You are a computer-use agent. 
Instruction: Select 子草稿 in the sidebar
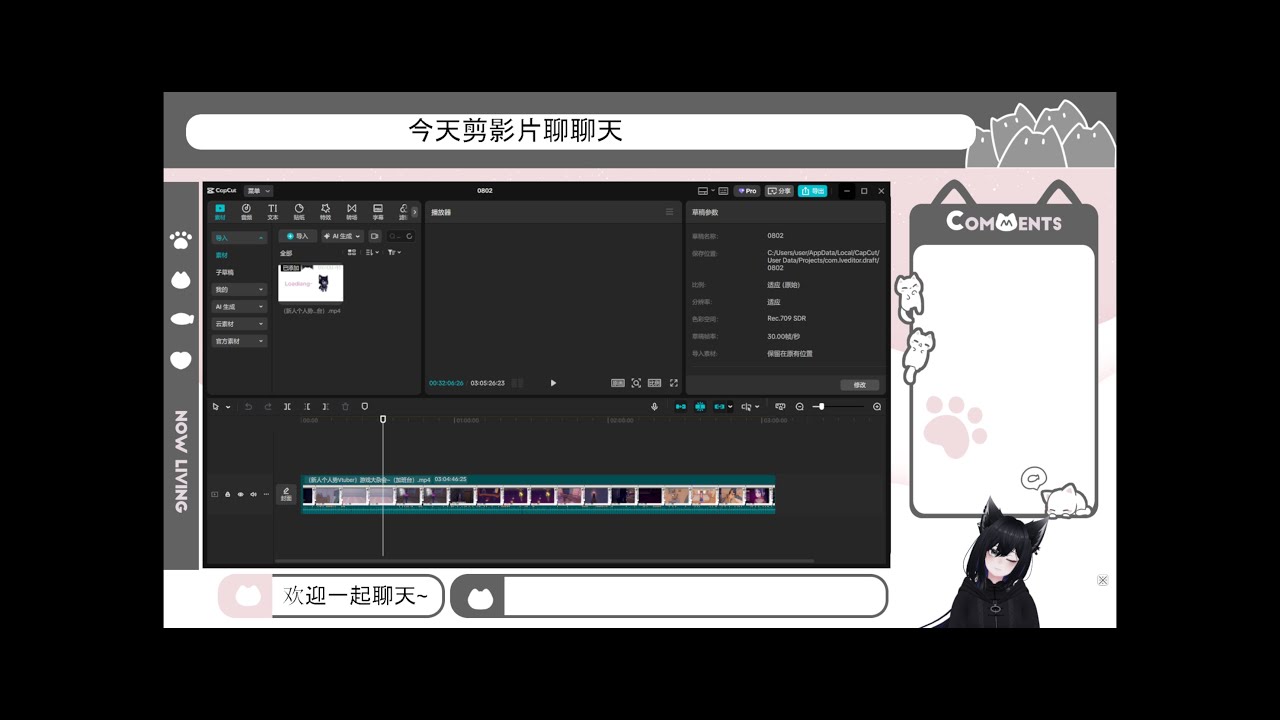[225, 272]
